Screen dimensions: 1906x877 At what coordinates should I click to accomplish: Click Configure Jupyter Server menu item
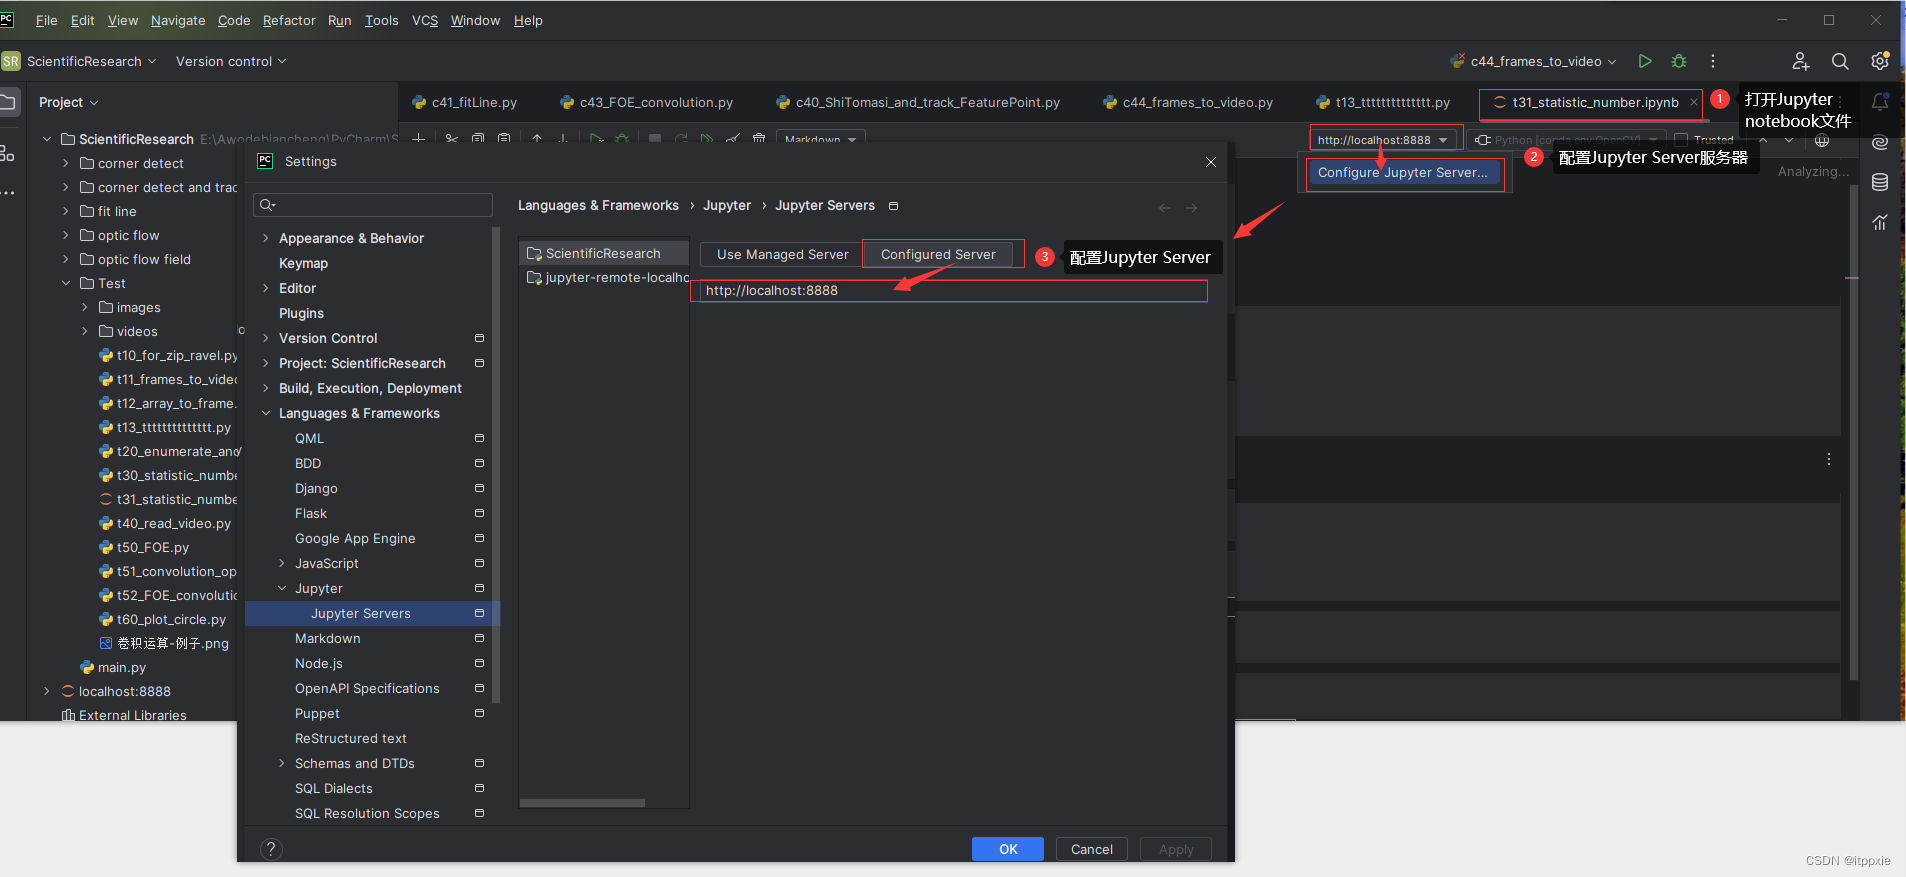click(1402, 172)
